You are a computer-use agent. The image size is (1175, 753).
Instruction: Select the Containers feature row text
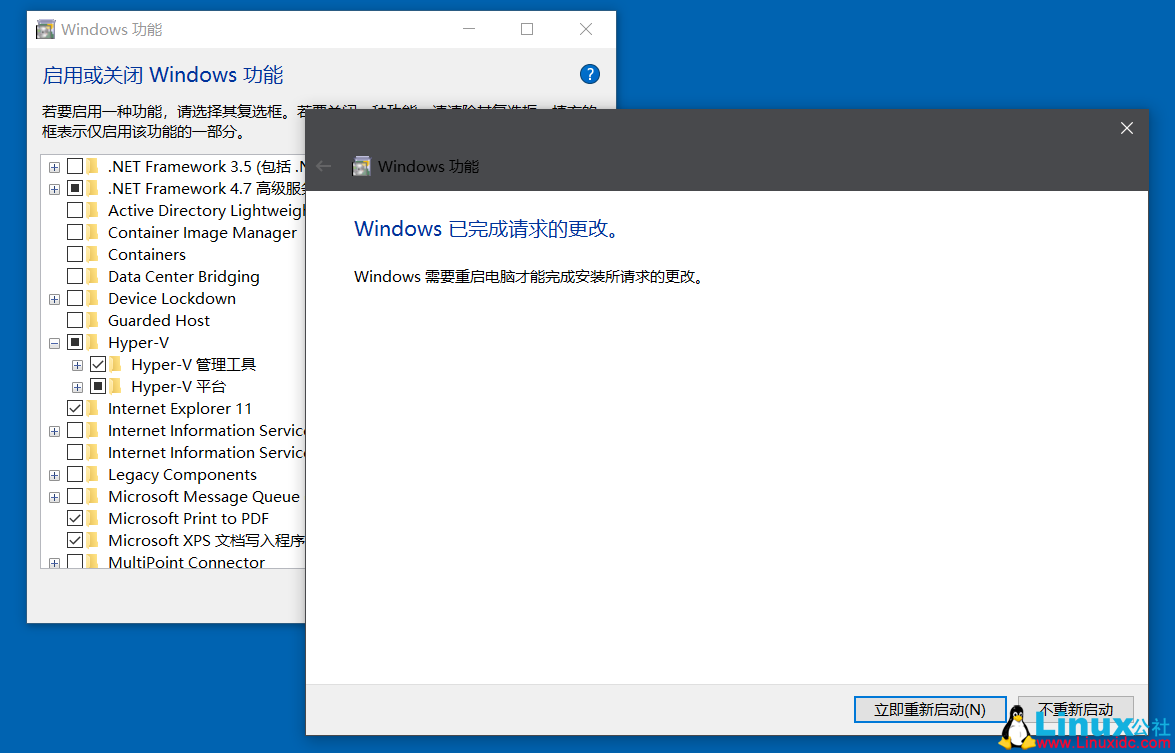(147, 255)
